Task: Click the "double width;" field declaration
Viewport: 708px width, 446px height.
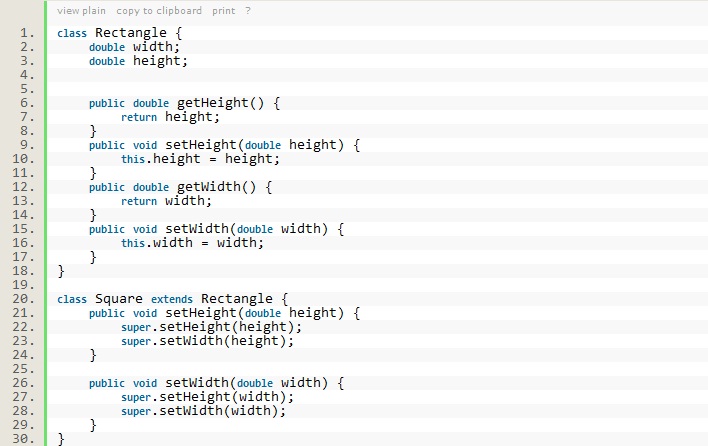Action: coord(134,46)
